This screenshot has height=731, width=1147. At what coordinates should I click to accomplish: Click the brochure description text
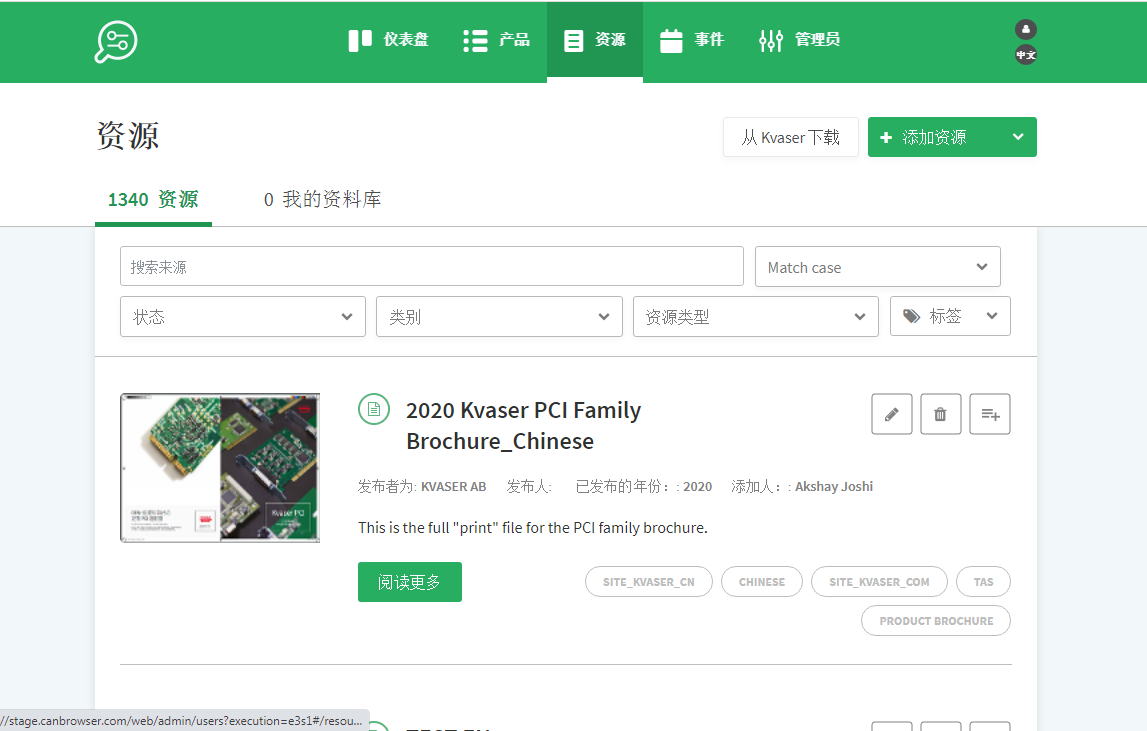[x=533, y=528]
